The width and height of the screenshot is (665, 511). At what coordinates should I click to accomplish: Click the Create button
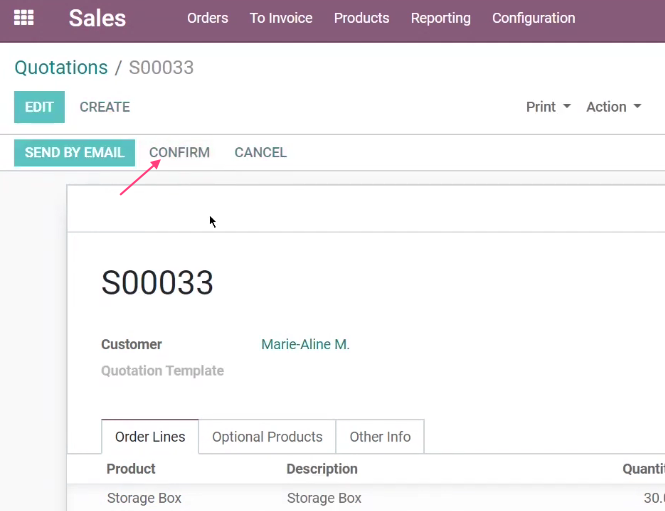105,107
